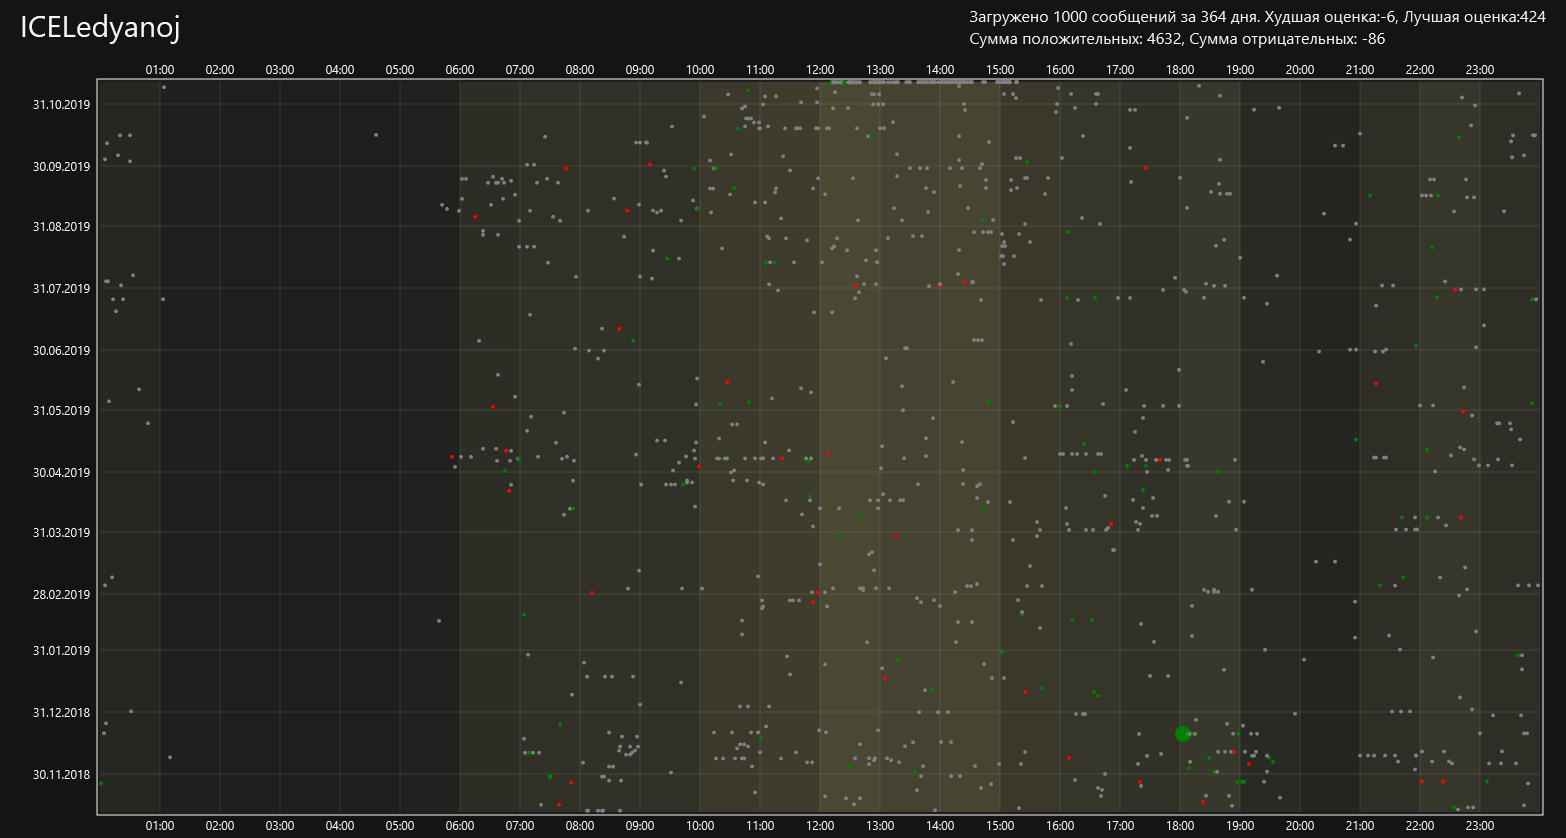Image resolution: width=1566 pixels, height=838 pixels.
Task: Click the 31.08.2019 date label
Action: tap(61, 226)
